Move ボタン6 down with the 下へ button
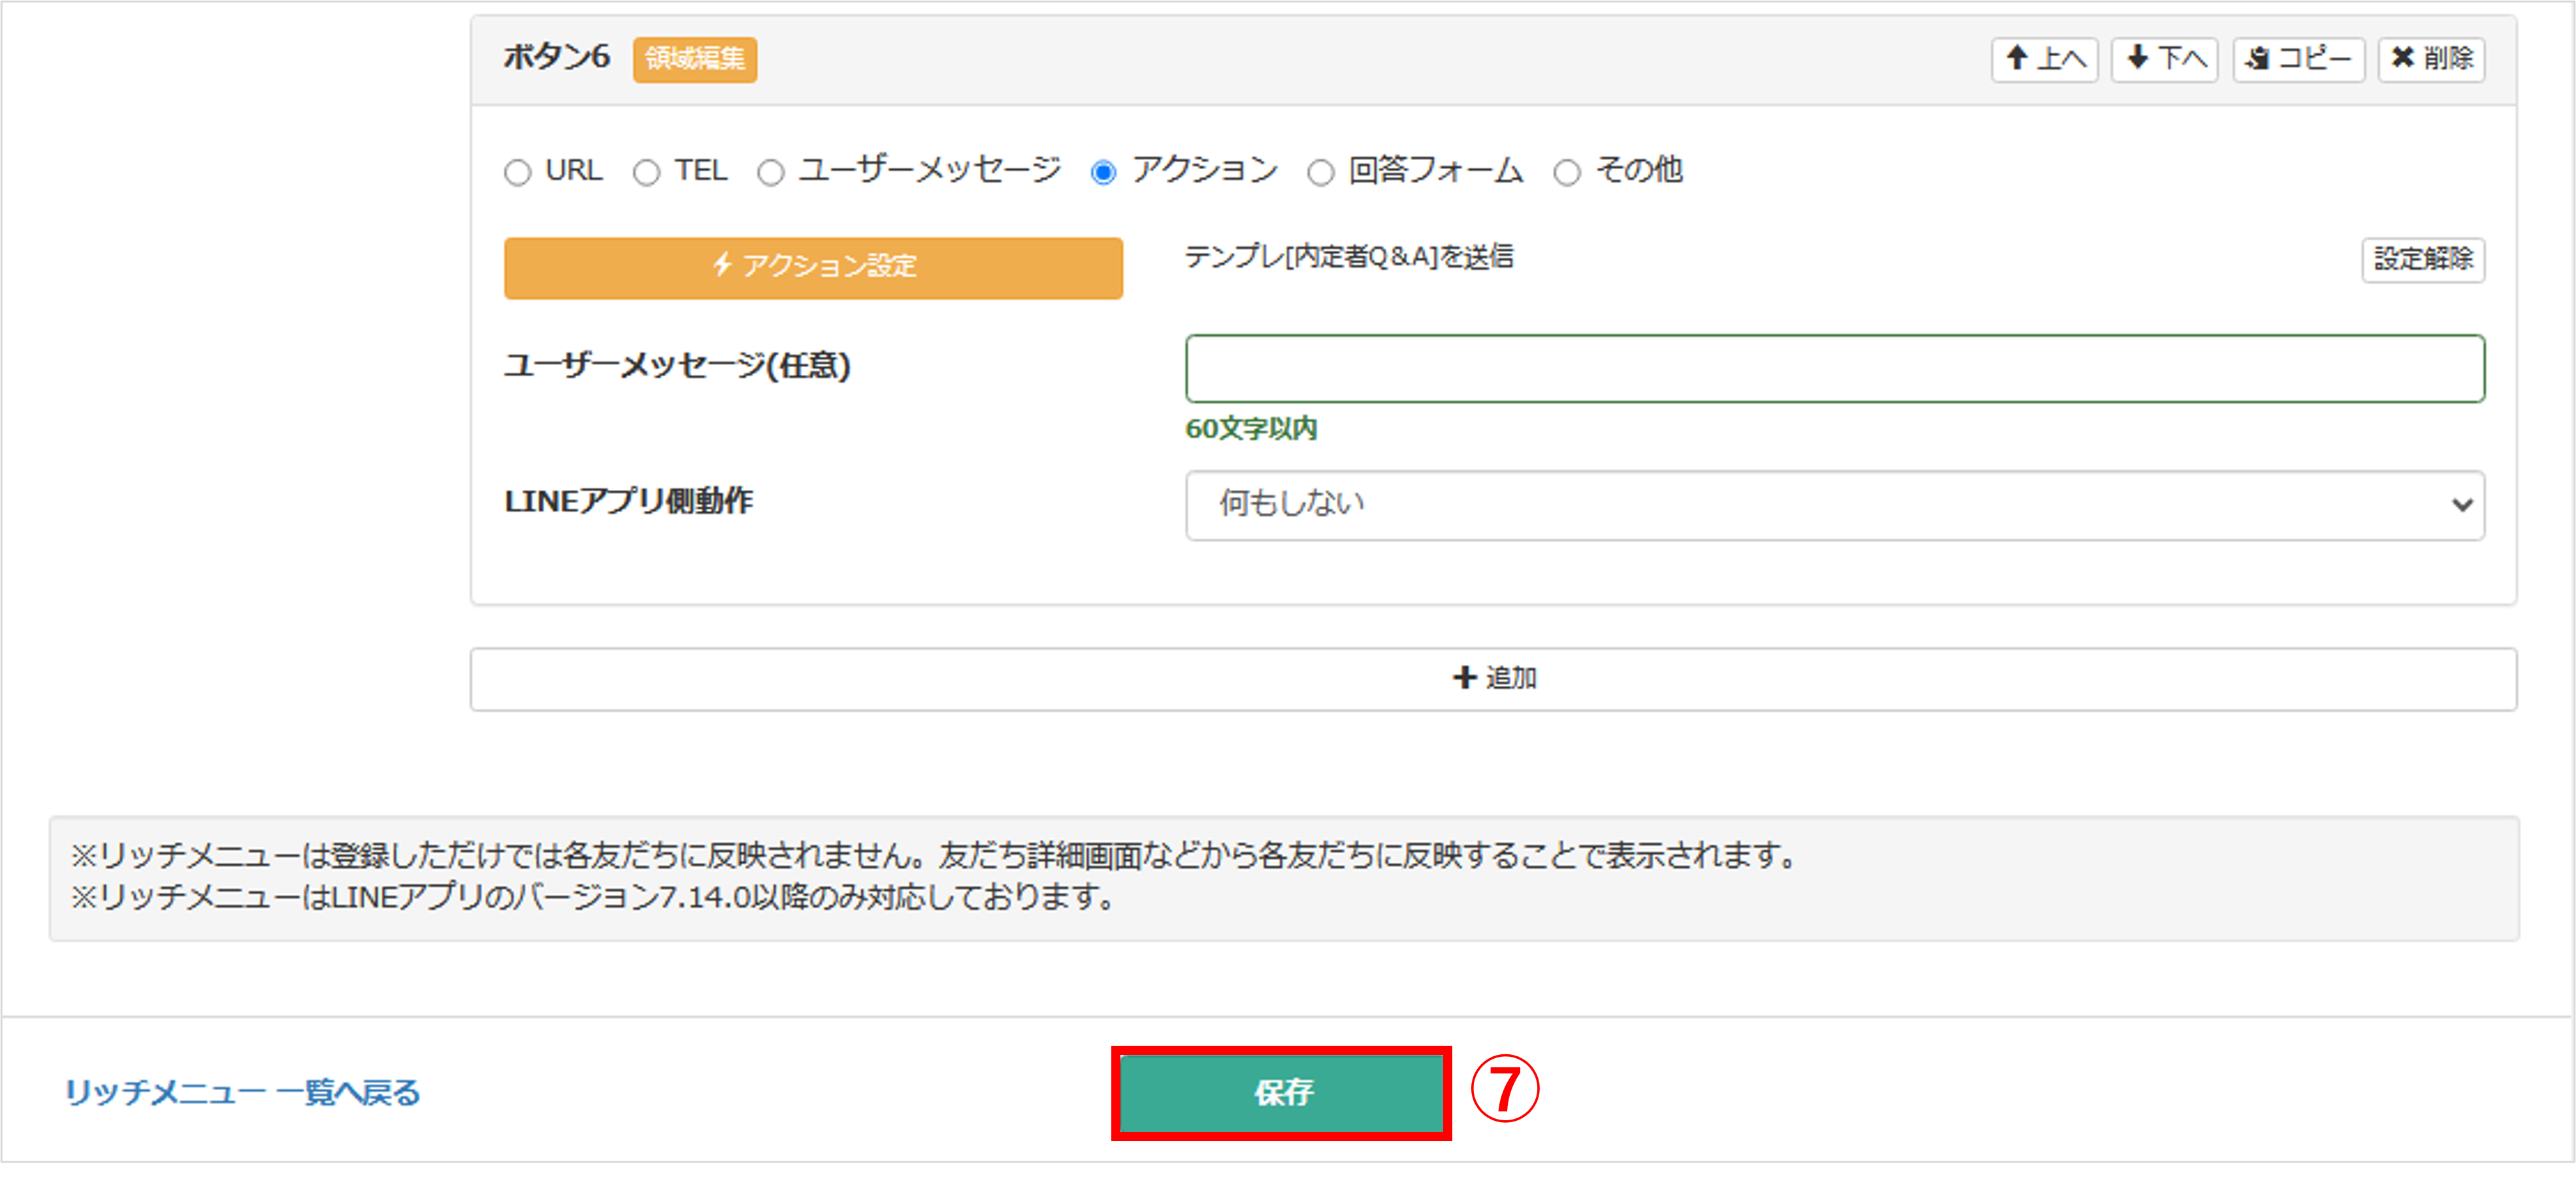 (x=2164, y=59)
